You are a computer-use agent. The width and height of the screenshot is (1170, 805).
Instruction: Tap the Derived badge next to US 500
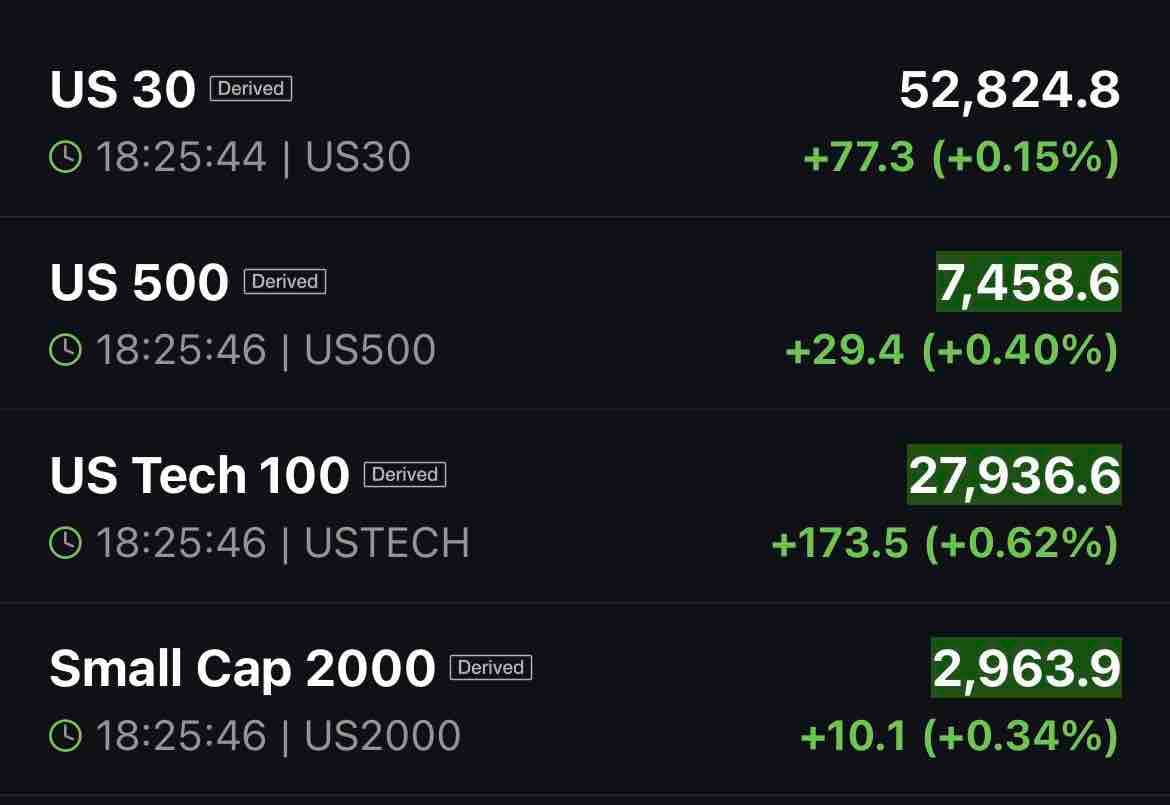tap(285, 281)
